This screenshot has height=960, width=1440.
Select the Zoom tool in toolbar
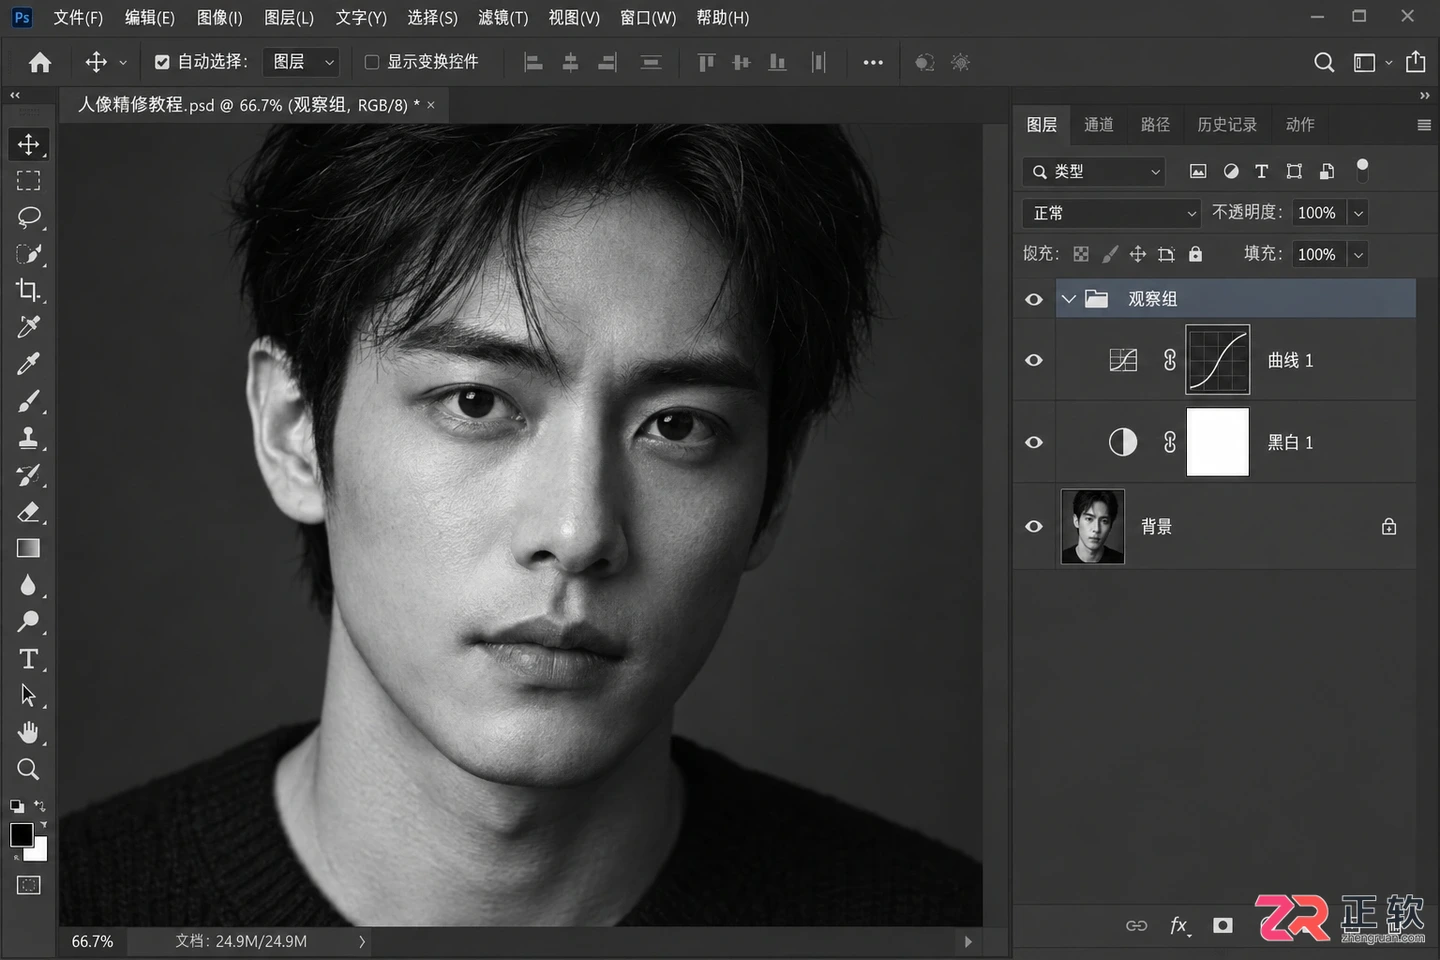click(x=28, y=769)
